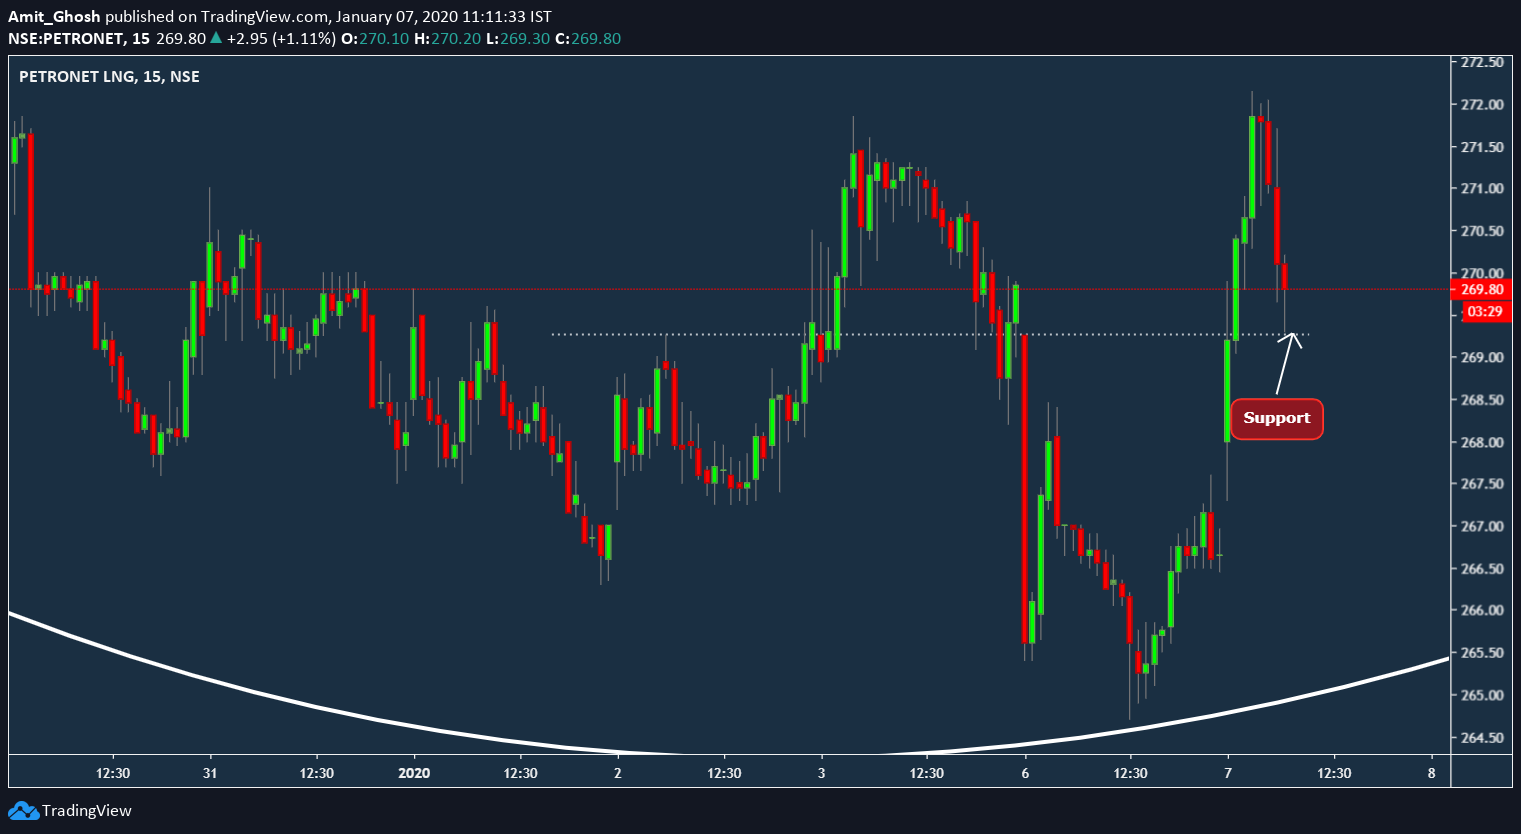This screenshot has width=1521, height=834.
Task: Click the 265.00 price axis label
Action: [1482, 695]
